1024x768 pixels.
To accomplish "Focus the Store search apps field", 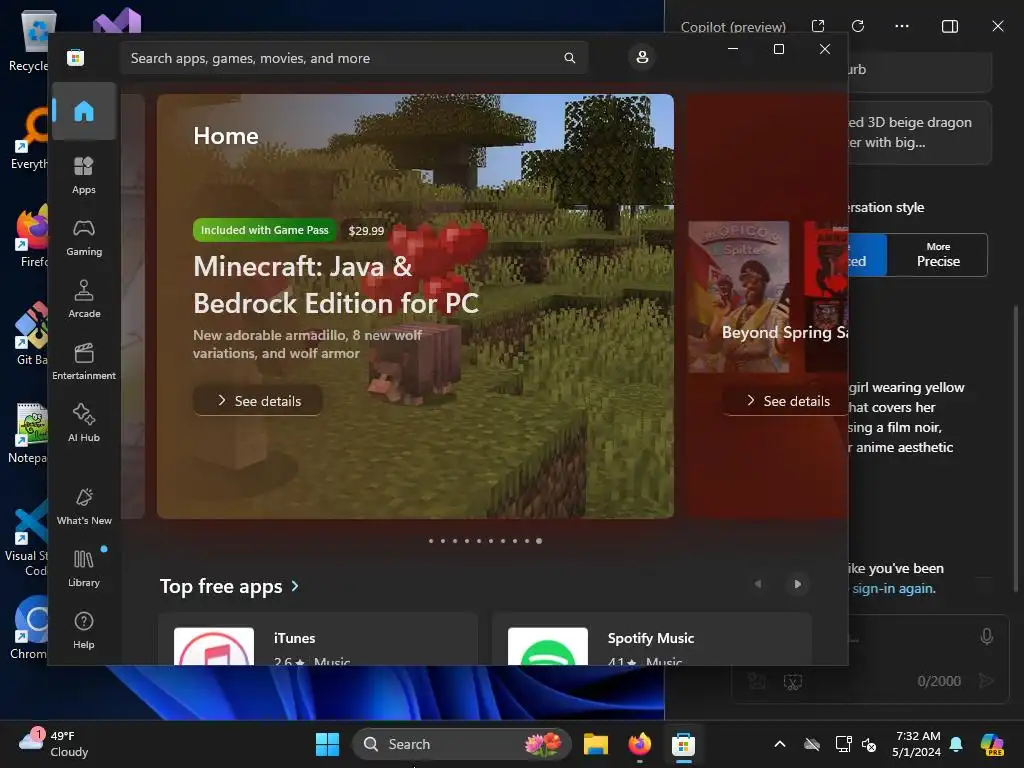I will (x=353, y=58).
